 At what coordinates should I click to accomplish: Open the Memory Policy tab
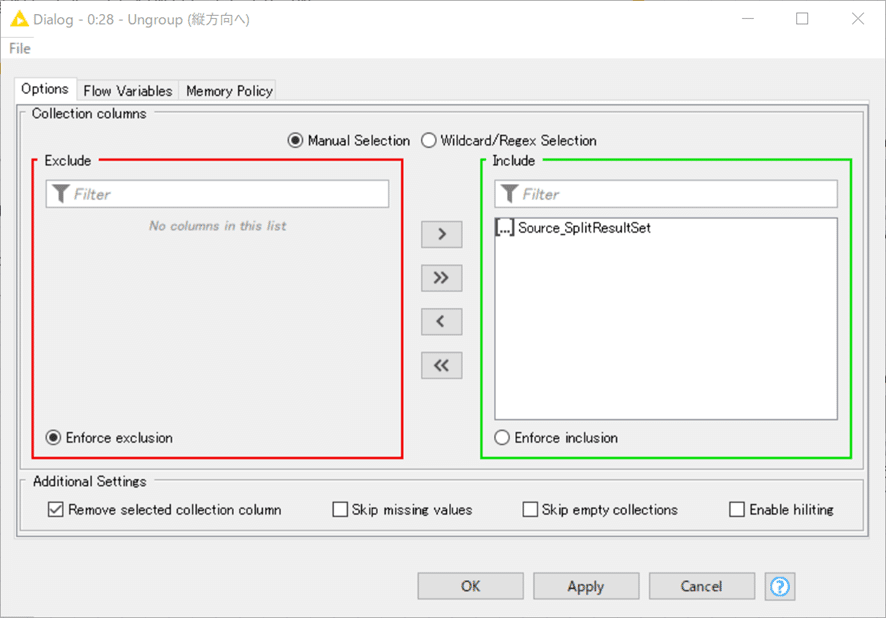point(229,90)
